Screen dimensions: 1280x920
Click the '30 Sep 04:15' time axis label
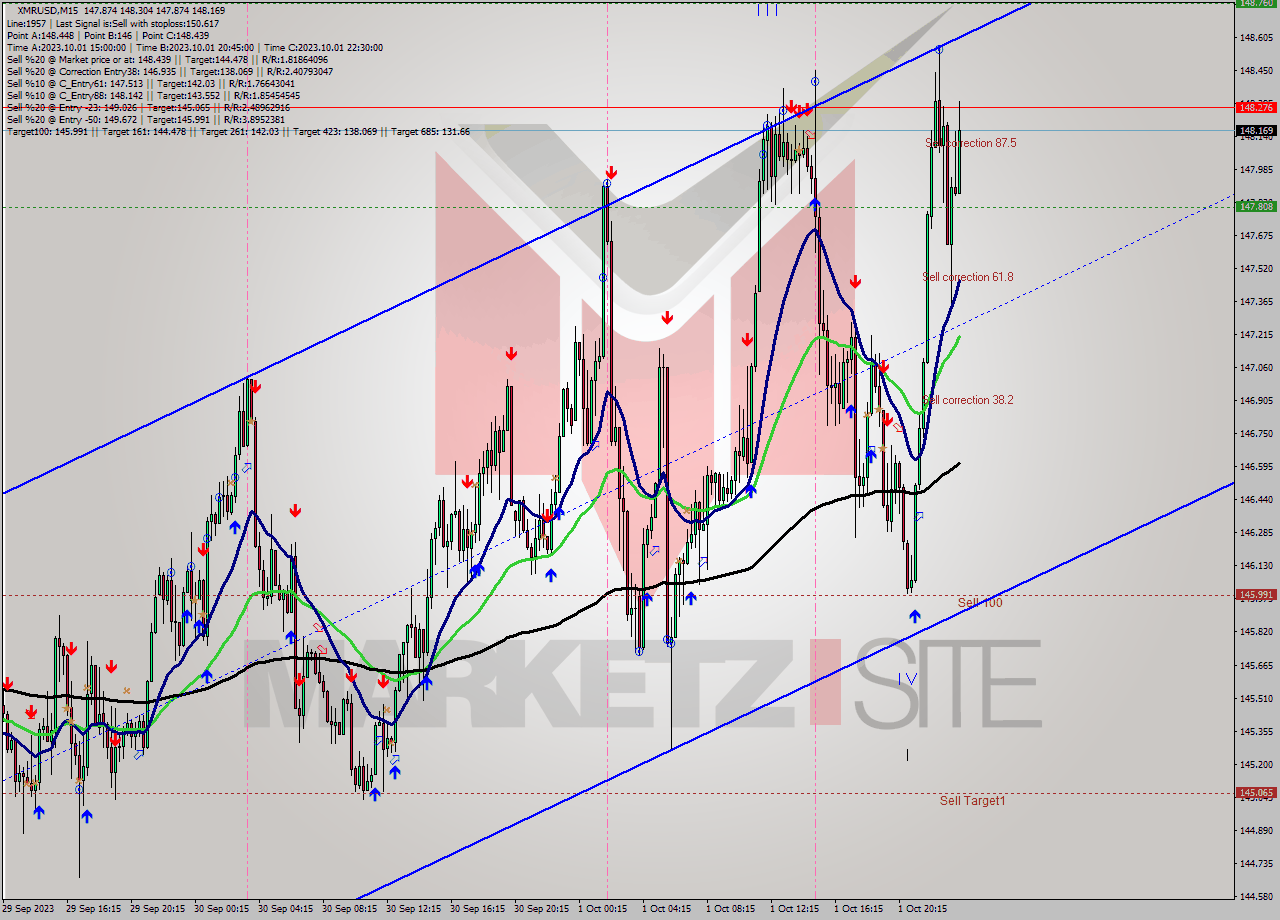[285, 909]
